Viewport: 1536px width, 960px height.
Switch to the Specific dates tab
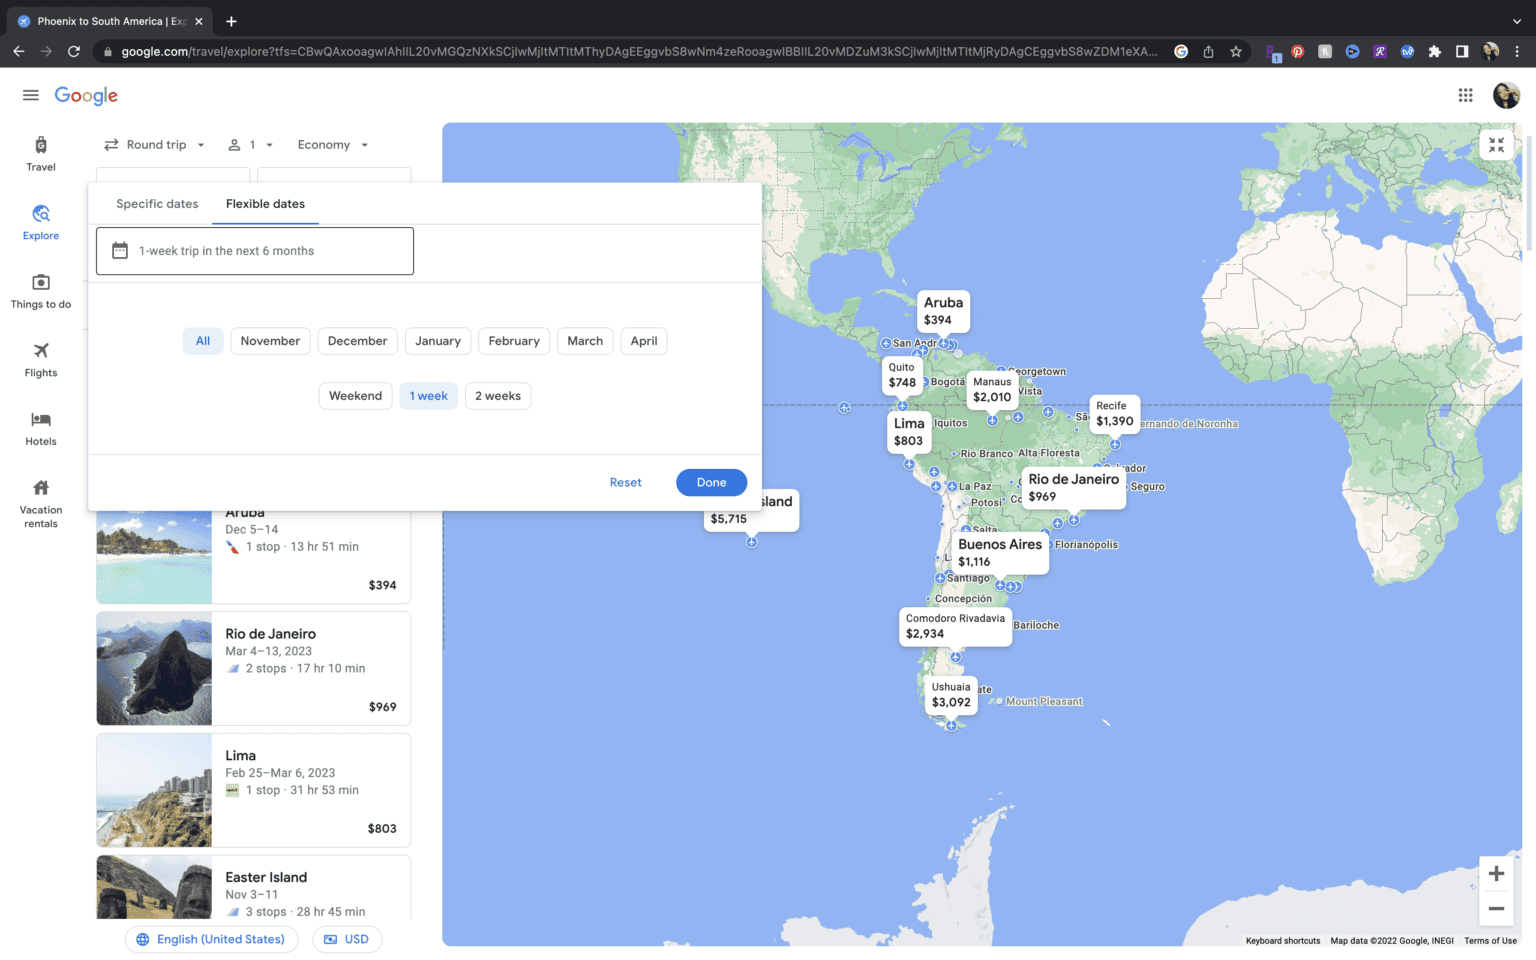[157, 204]
